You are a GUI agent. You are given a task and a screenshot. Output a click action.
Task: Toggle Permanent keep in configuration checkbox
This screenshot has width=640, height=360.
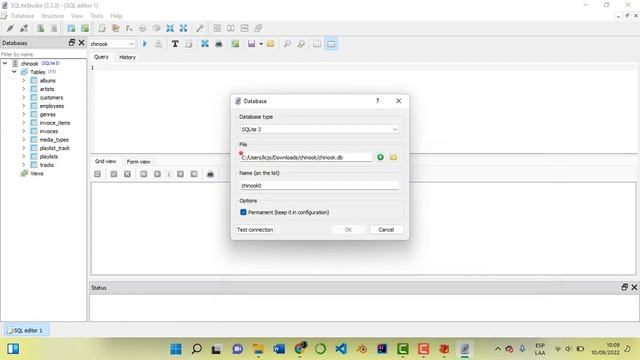point(244,212)
